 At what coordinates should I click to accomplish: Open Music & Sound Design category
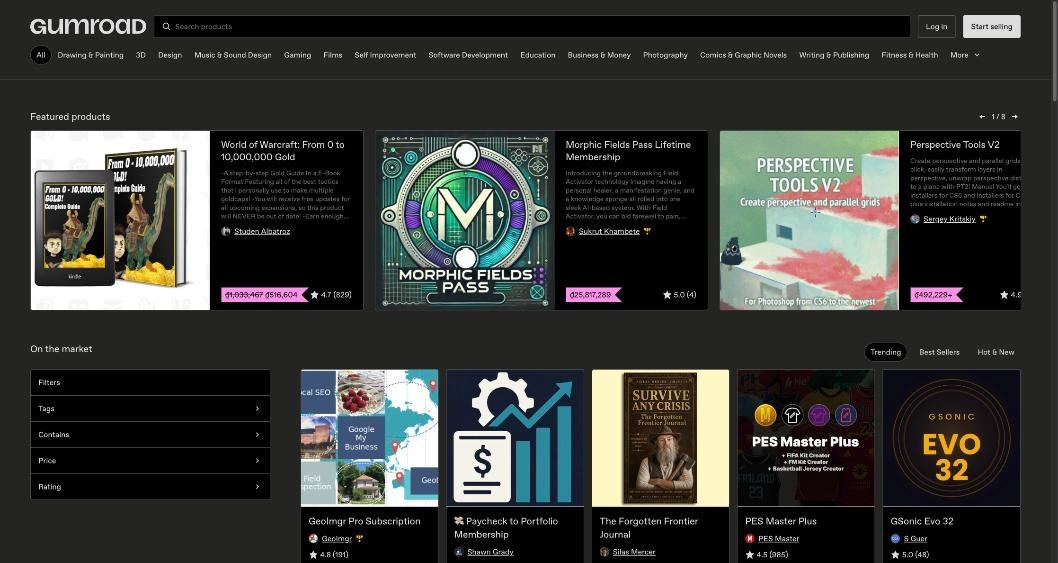coord(233,55)
